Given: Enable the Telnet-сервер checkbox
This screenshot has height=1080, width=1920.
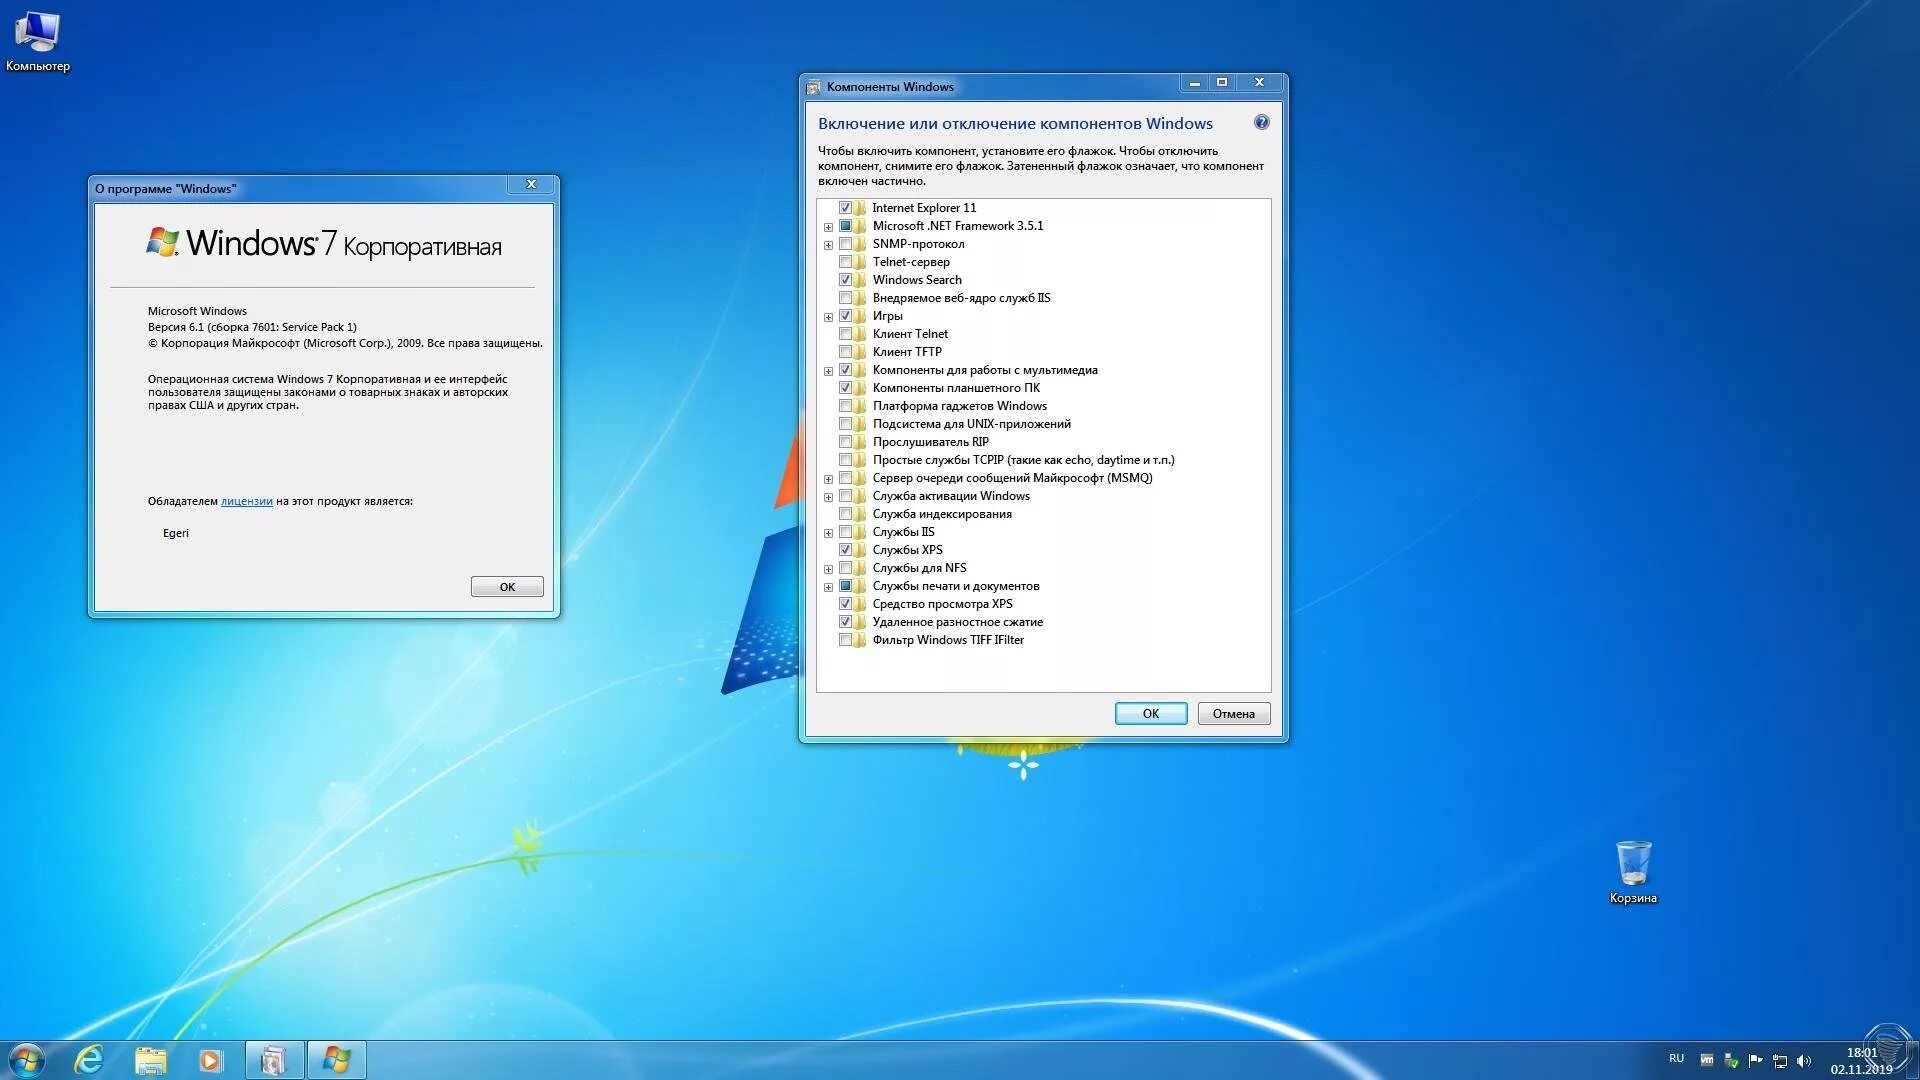Looking at the screenshot, I should (x=845, y=262).
